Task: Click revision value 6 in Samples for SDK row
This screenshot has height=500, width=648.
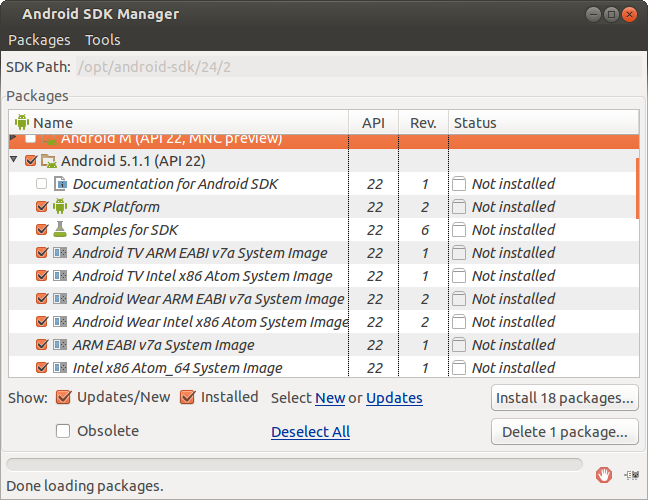Action: click(x=424, y=230)
